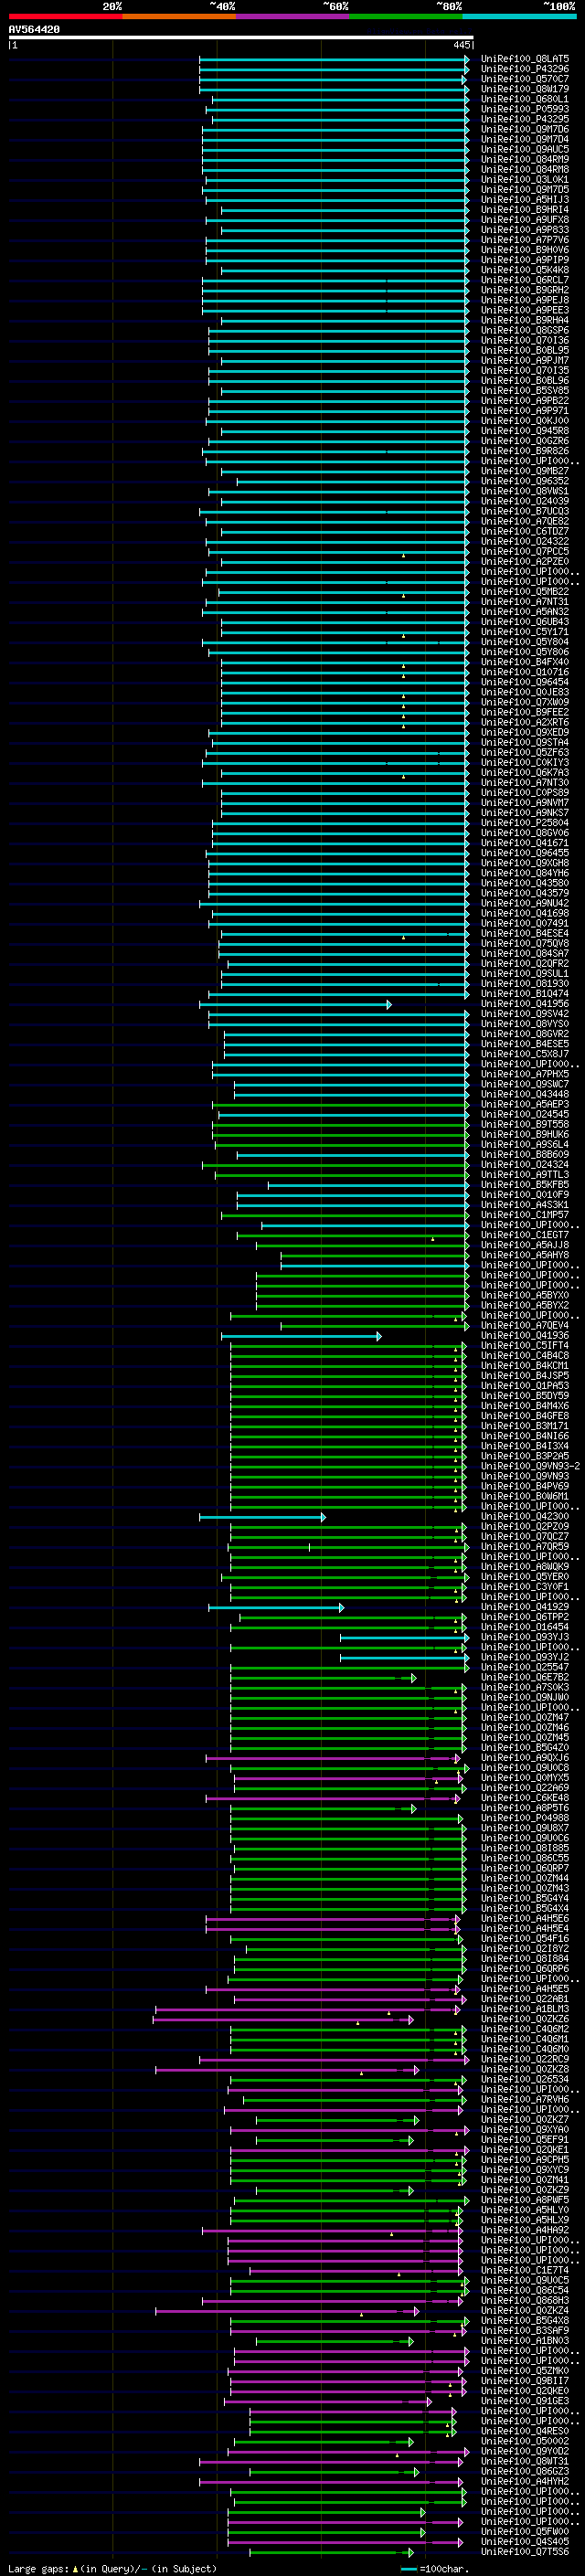Viewport: 585px width, 2576px height.
Task: Select hit UniRef100_Q75QV8
Action: coord(525,943)
